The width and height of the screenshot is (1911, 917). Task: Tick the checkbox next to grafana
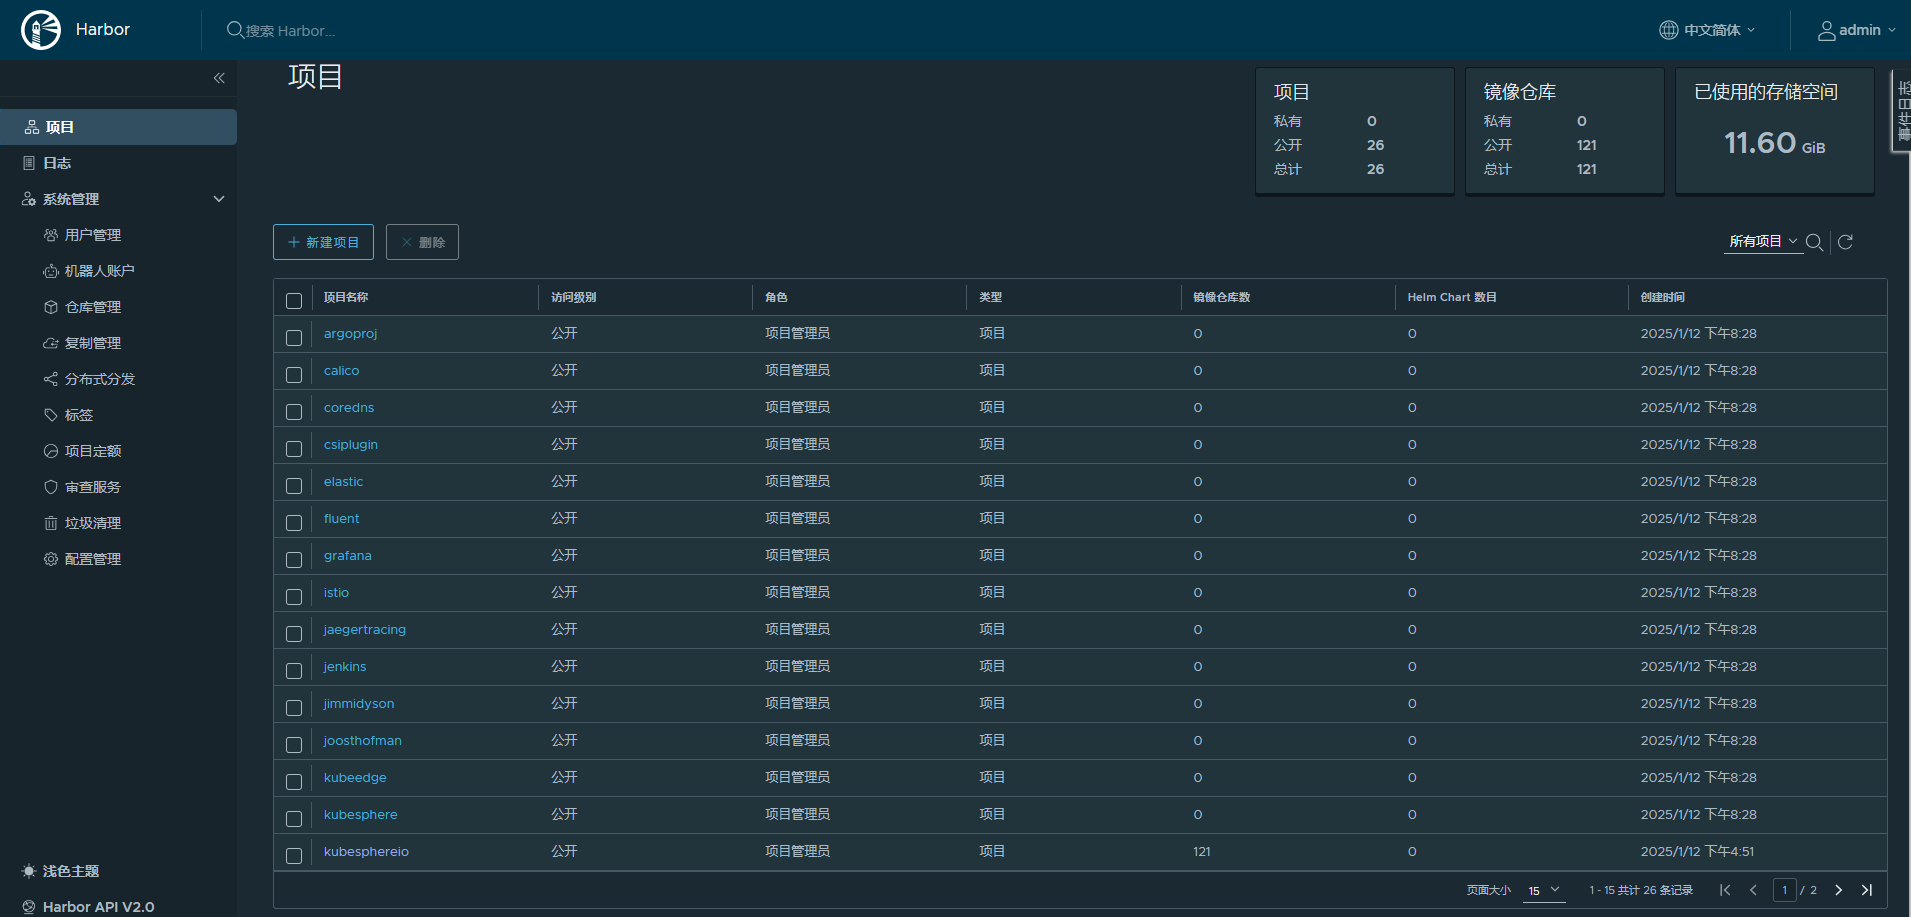pos(294,560)
